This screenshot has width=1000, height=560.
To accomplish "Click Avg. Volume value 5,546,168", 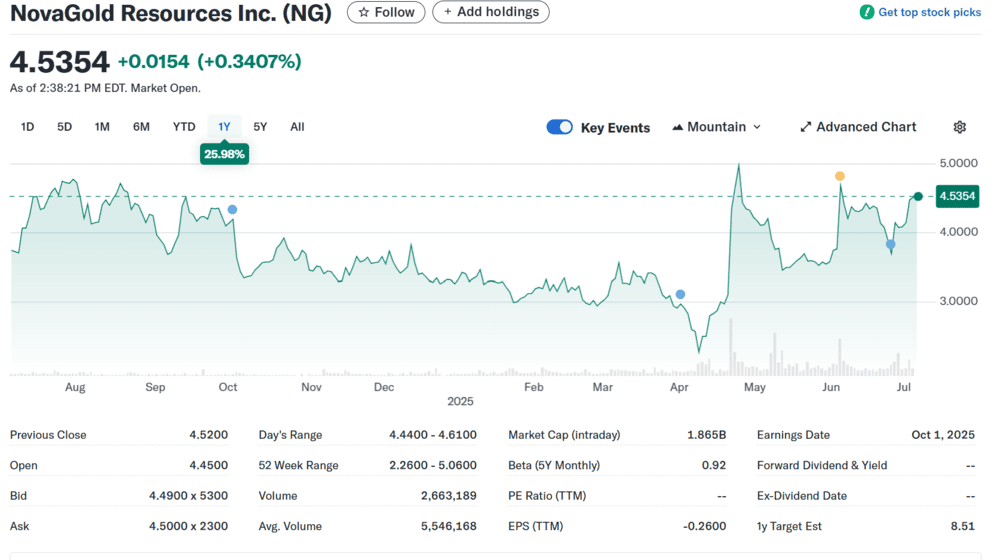I will click(x=448, y=526).
